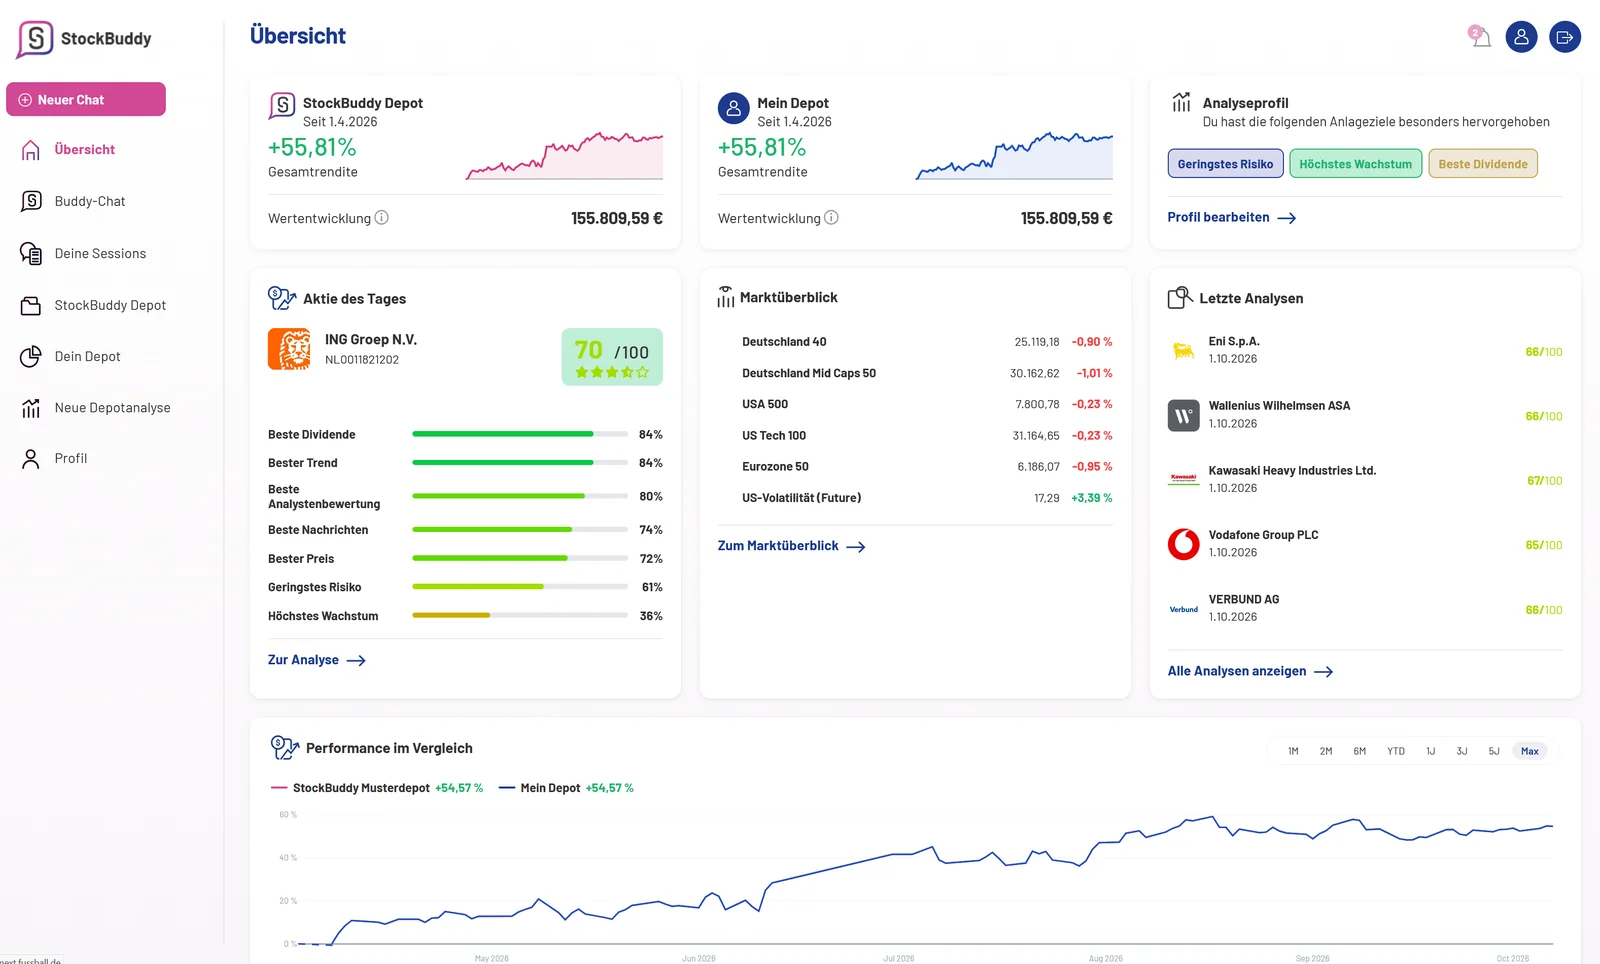Open Neue Depotanalyse chart icon
Screen dimensions: 1600x964
pos(31,407)
